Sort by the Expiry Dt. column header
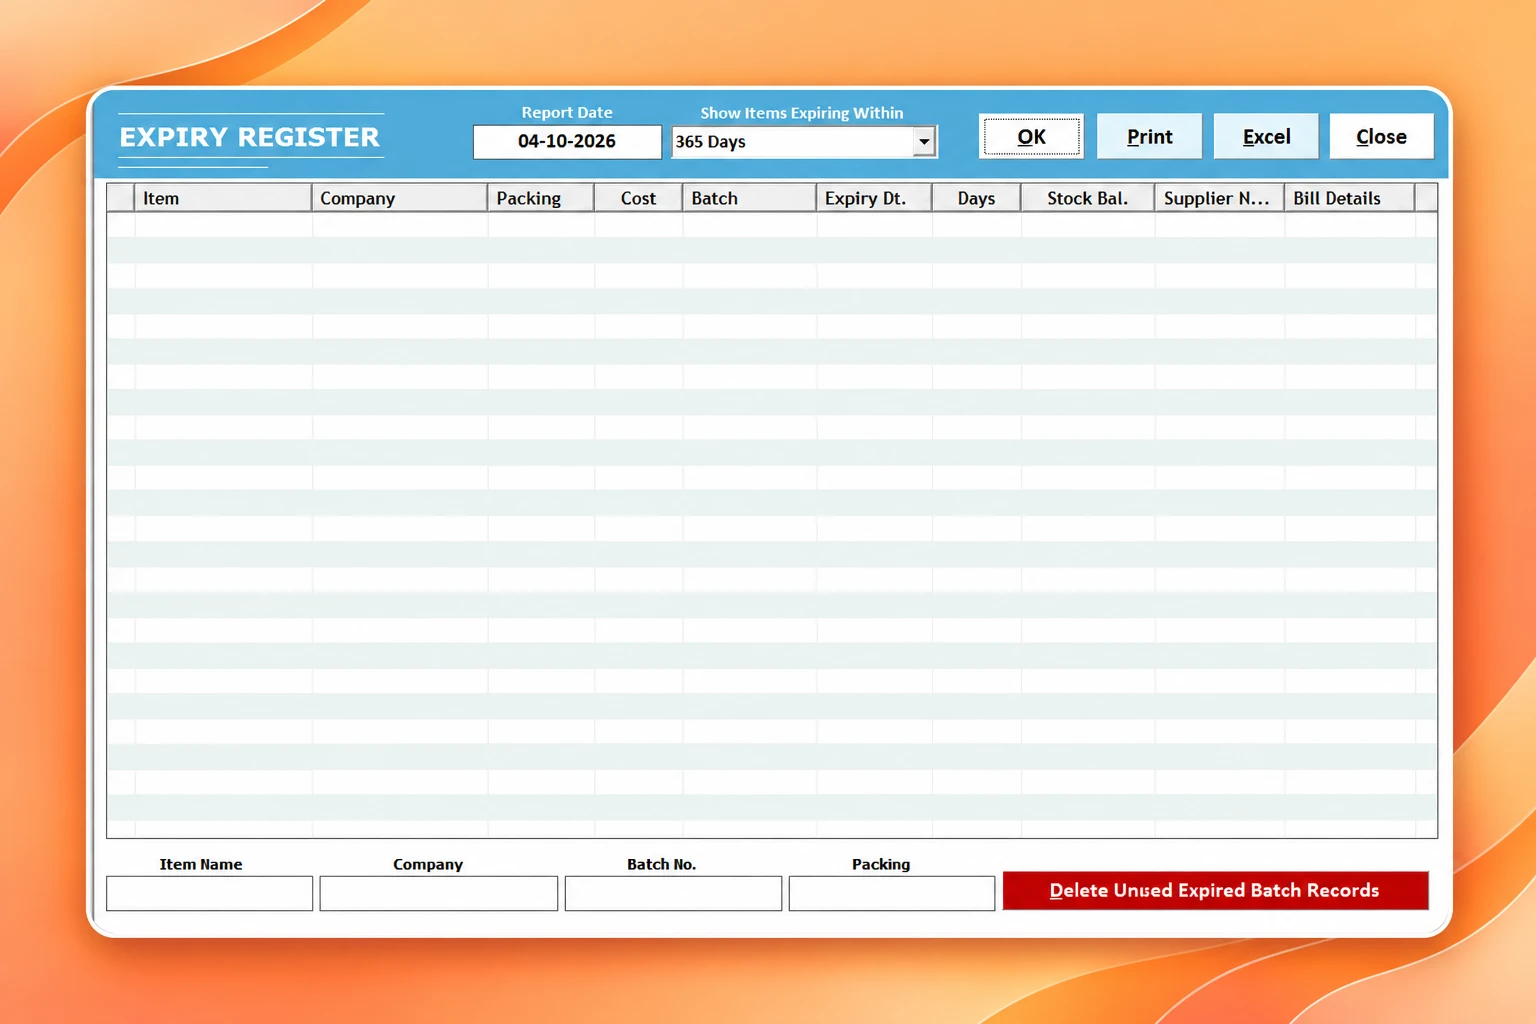1536x1024 pixels. (x=874, y=198)
